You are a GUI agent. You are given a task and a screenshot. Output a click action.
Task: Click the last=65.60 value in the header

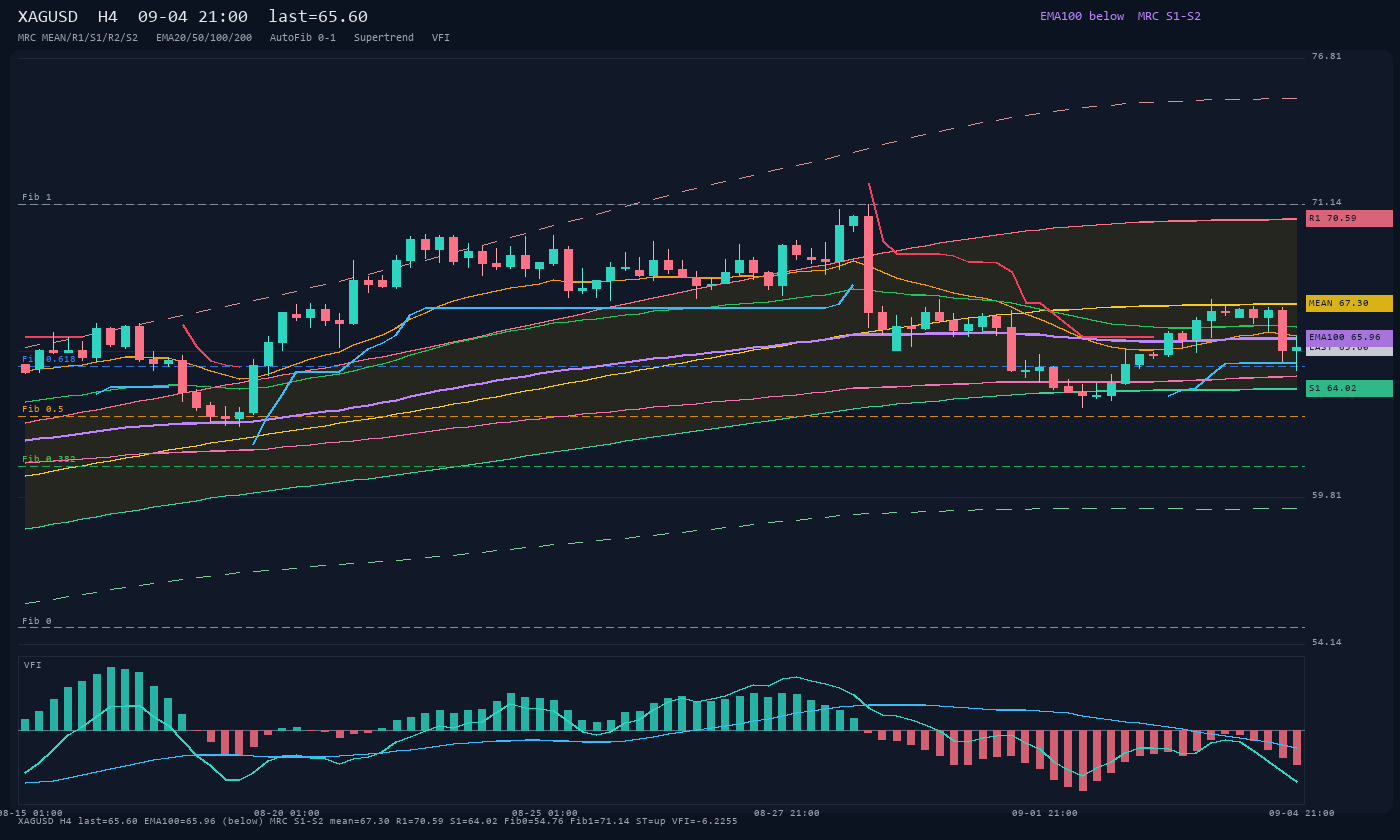318,17
